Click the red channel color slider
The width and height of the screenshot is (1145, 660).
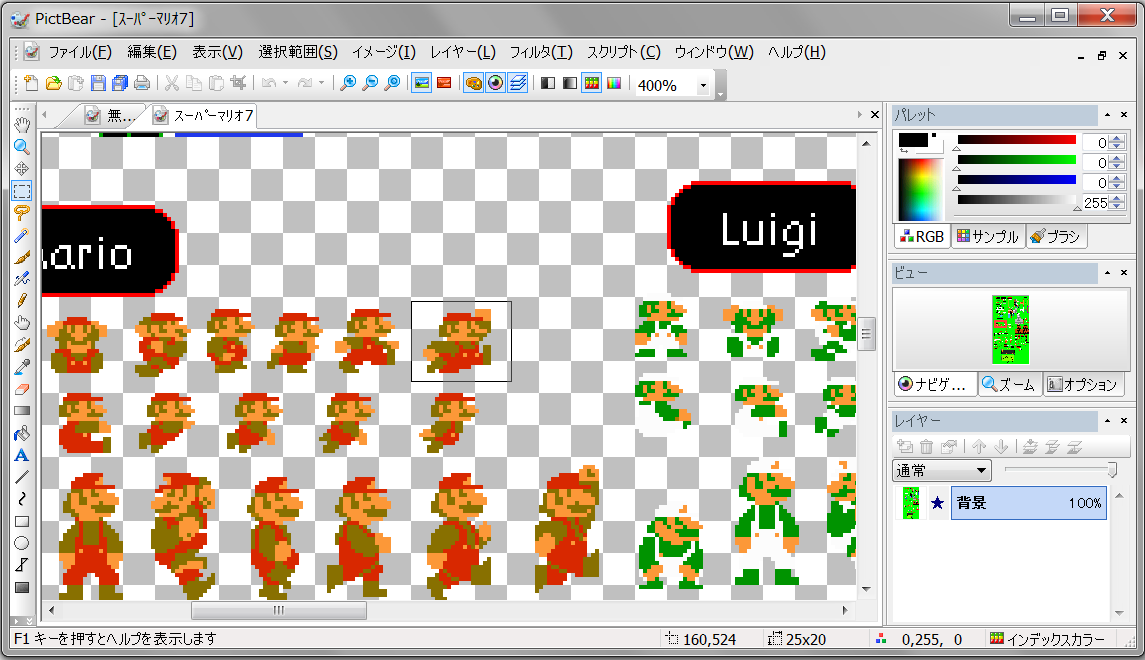pos(1016,140)
